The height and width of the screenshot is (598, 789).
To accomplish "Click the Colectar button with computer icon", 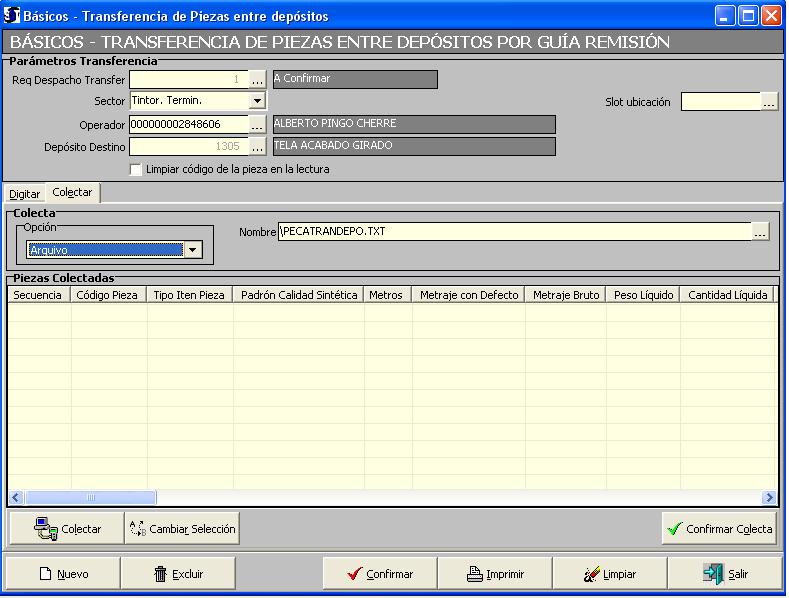I will (66, 529).
